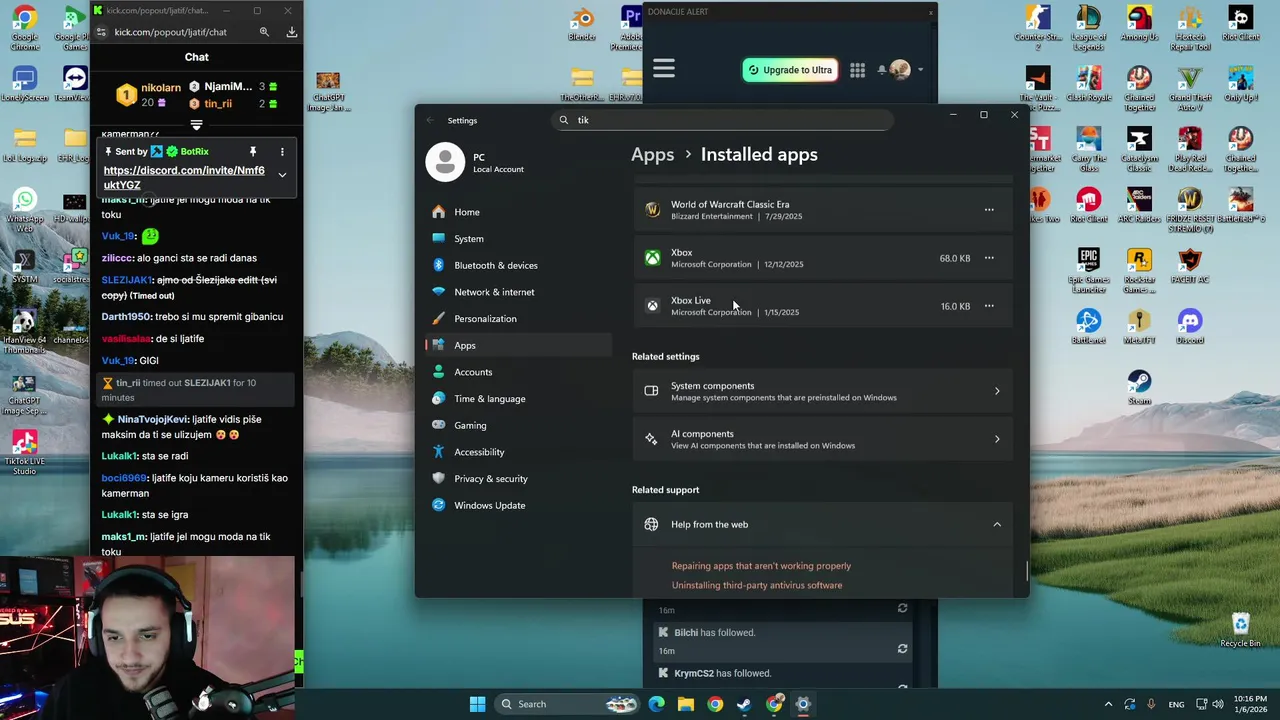Select the FACEIT AC desktop icon
Image resolution: width=1280 pixels, height=720 pixels.
(x=1189, y=266)
